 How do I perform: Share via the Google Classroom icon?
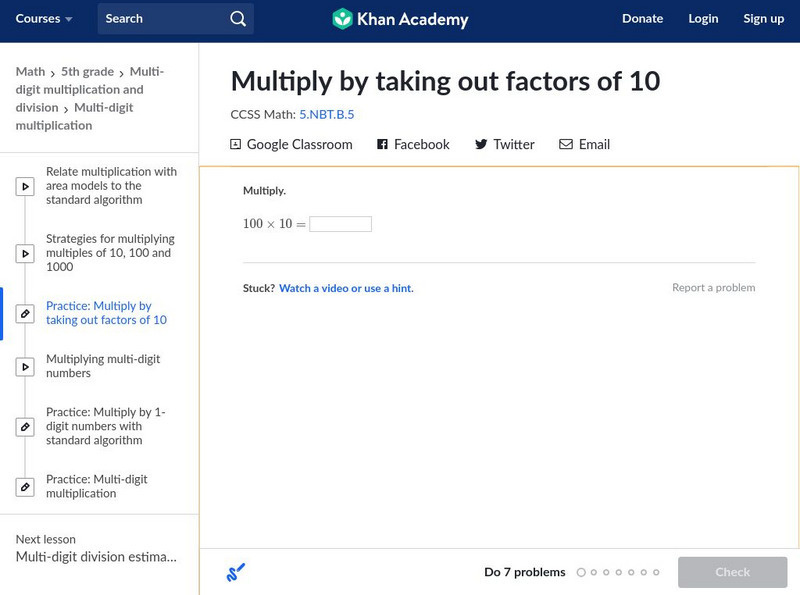point(236,145)
